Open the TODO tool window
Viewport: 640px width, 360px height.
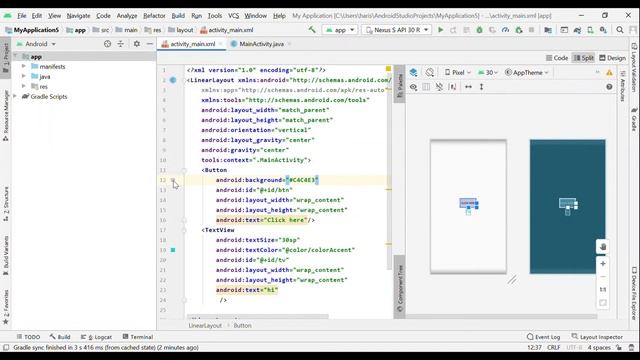coord(28,337)
